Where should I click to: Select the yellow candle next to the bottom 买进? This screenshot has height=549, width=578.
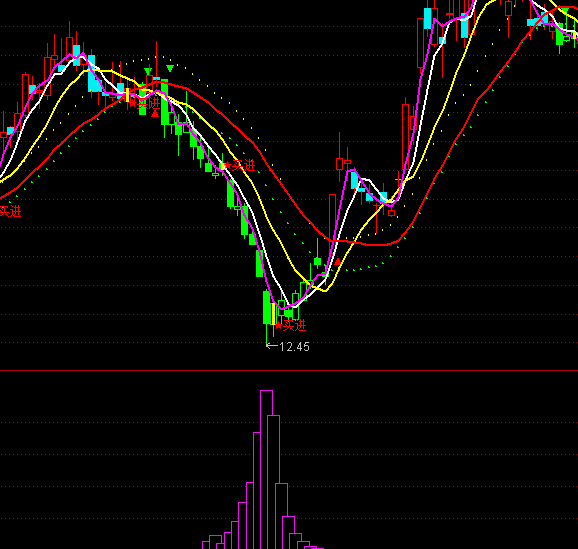tap(273, 314)
